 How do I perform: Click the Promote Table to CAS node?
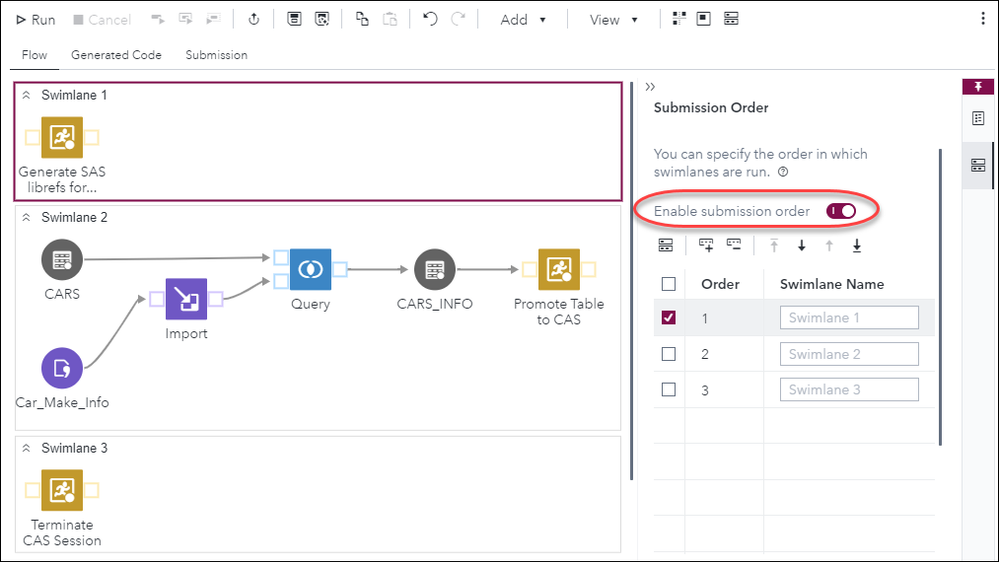pos(559,270)
